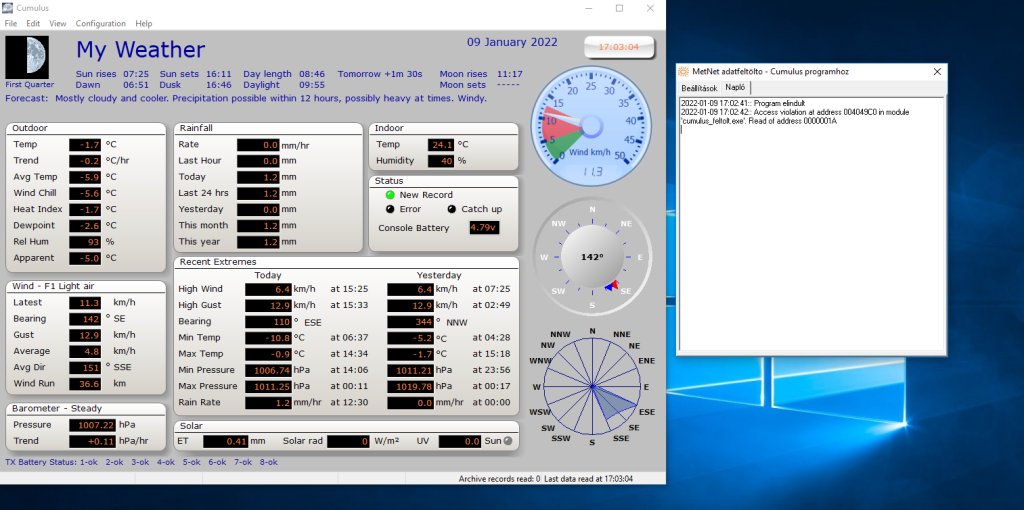Image resolution: width=1024 pixels, height=510 pixels.
Task: Open the File menu
Action: (x=11, y=23)
